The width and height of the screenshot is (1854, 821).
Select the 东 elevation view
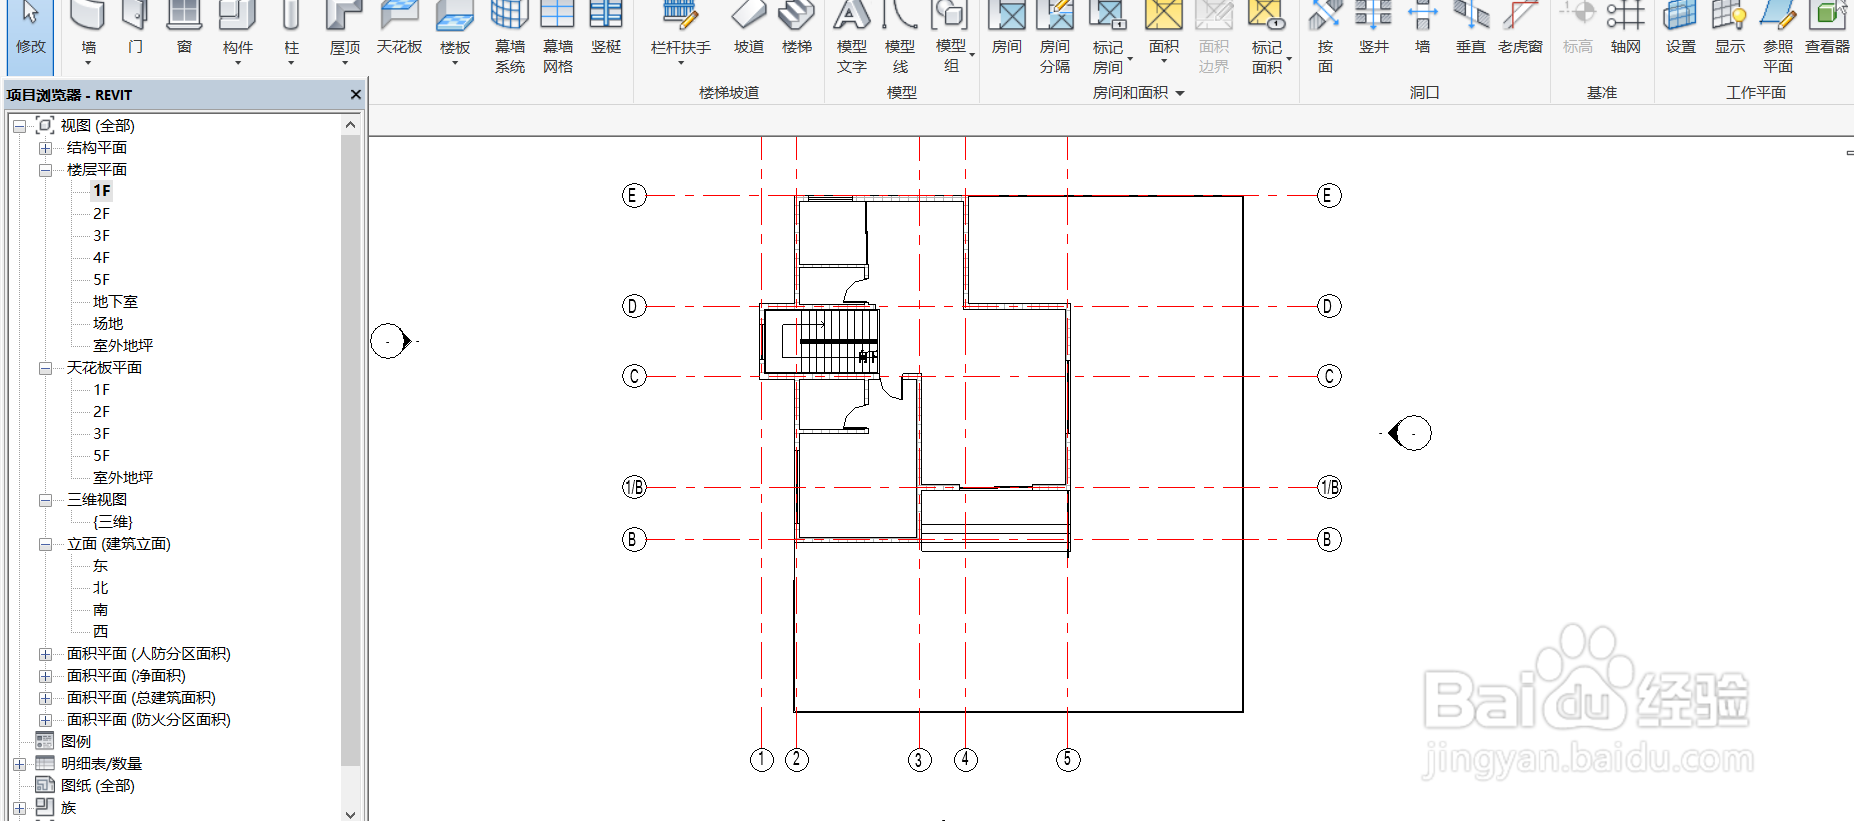click(100, 566)
